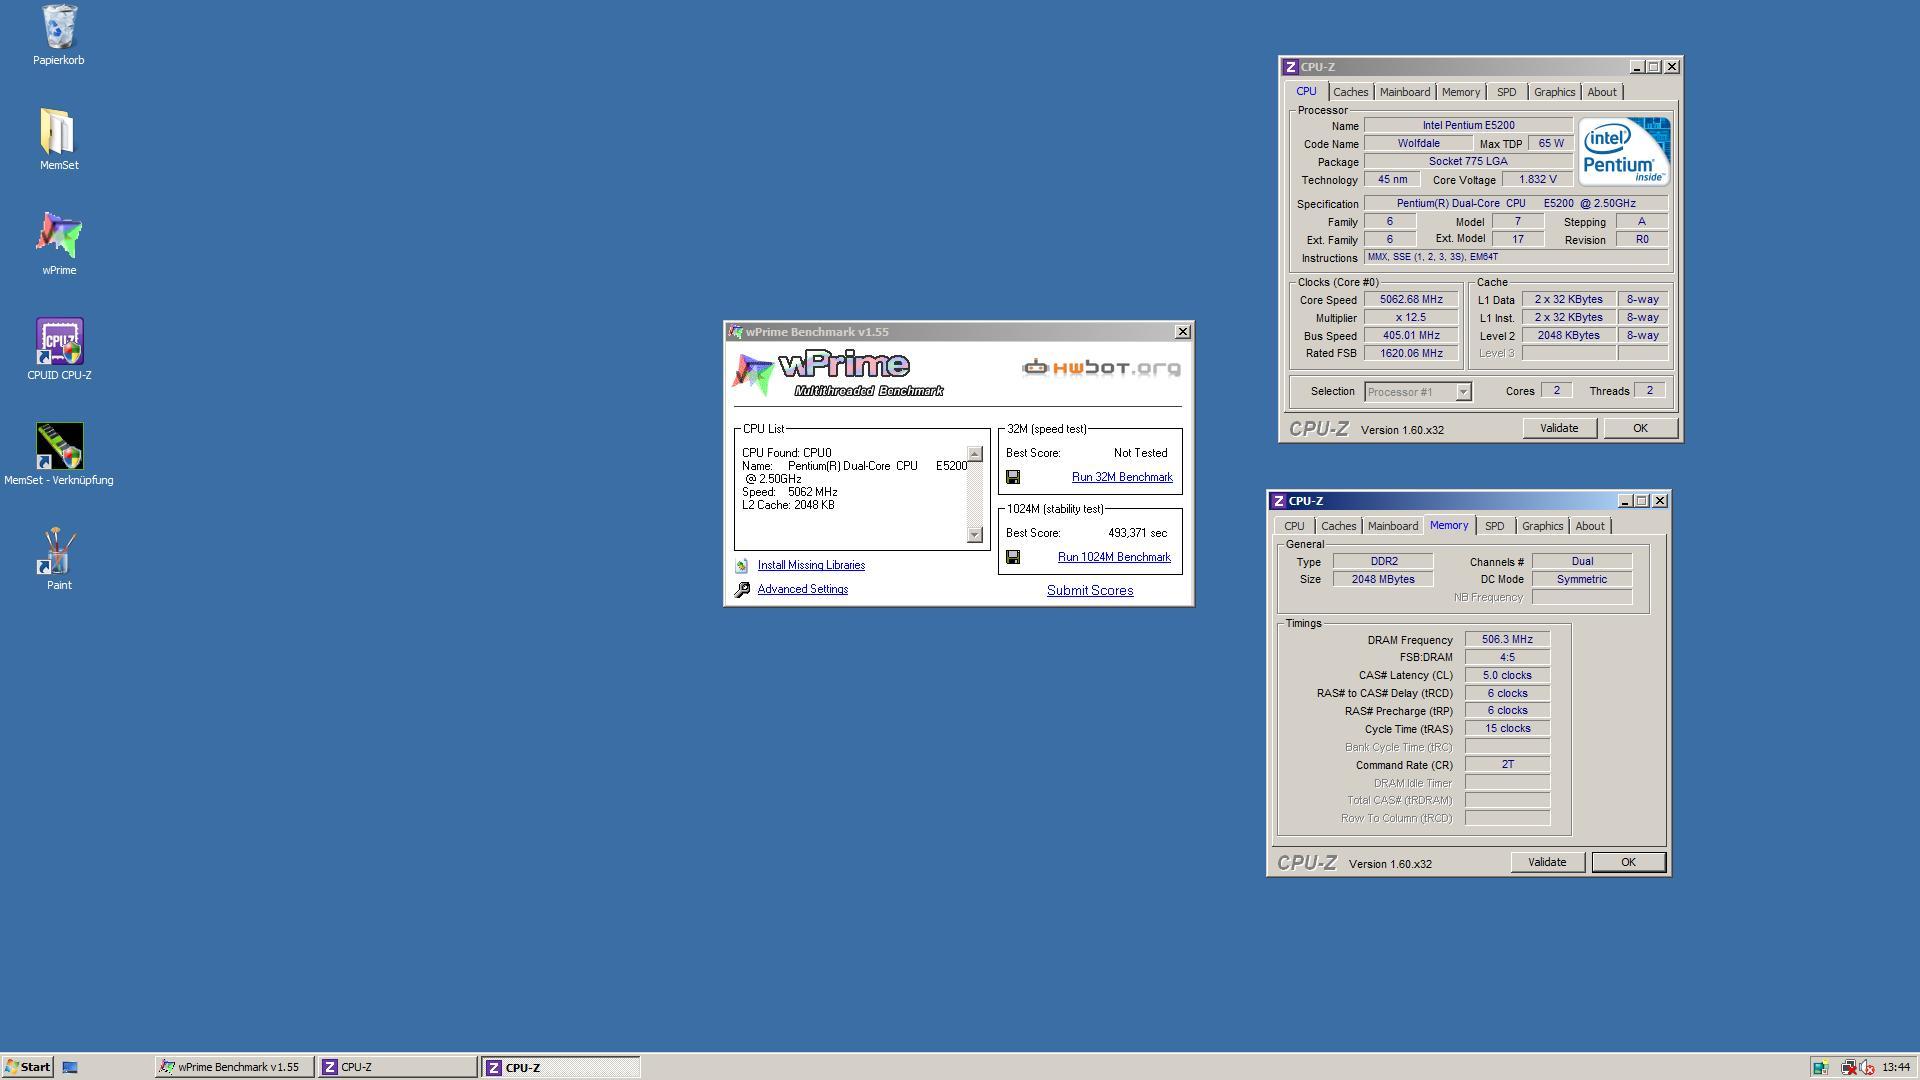This screenshot has width=1920, height=1080.
Task: Open Caches tab in upper CPU-Z window
Action: click(1350, 92)
